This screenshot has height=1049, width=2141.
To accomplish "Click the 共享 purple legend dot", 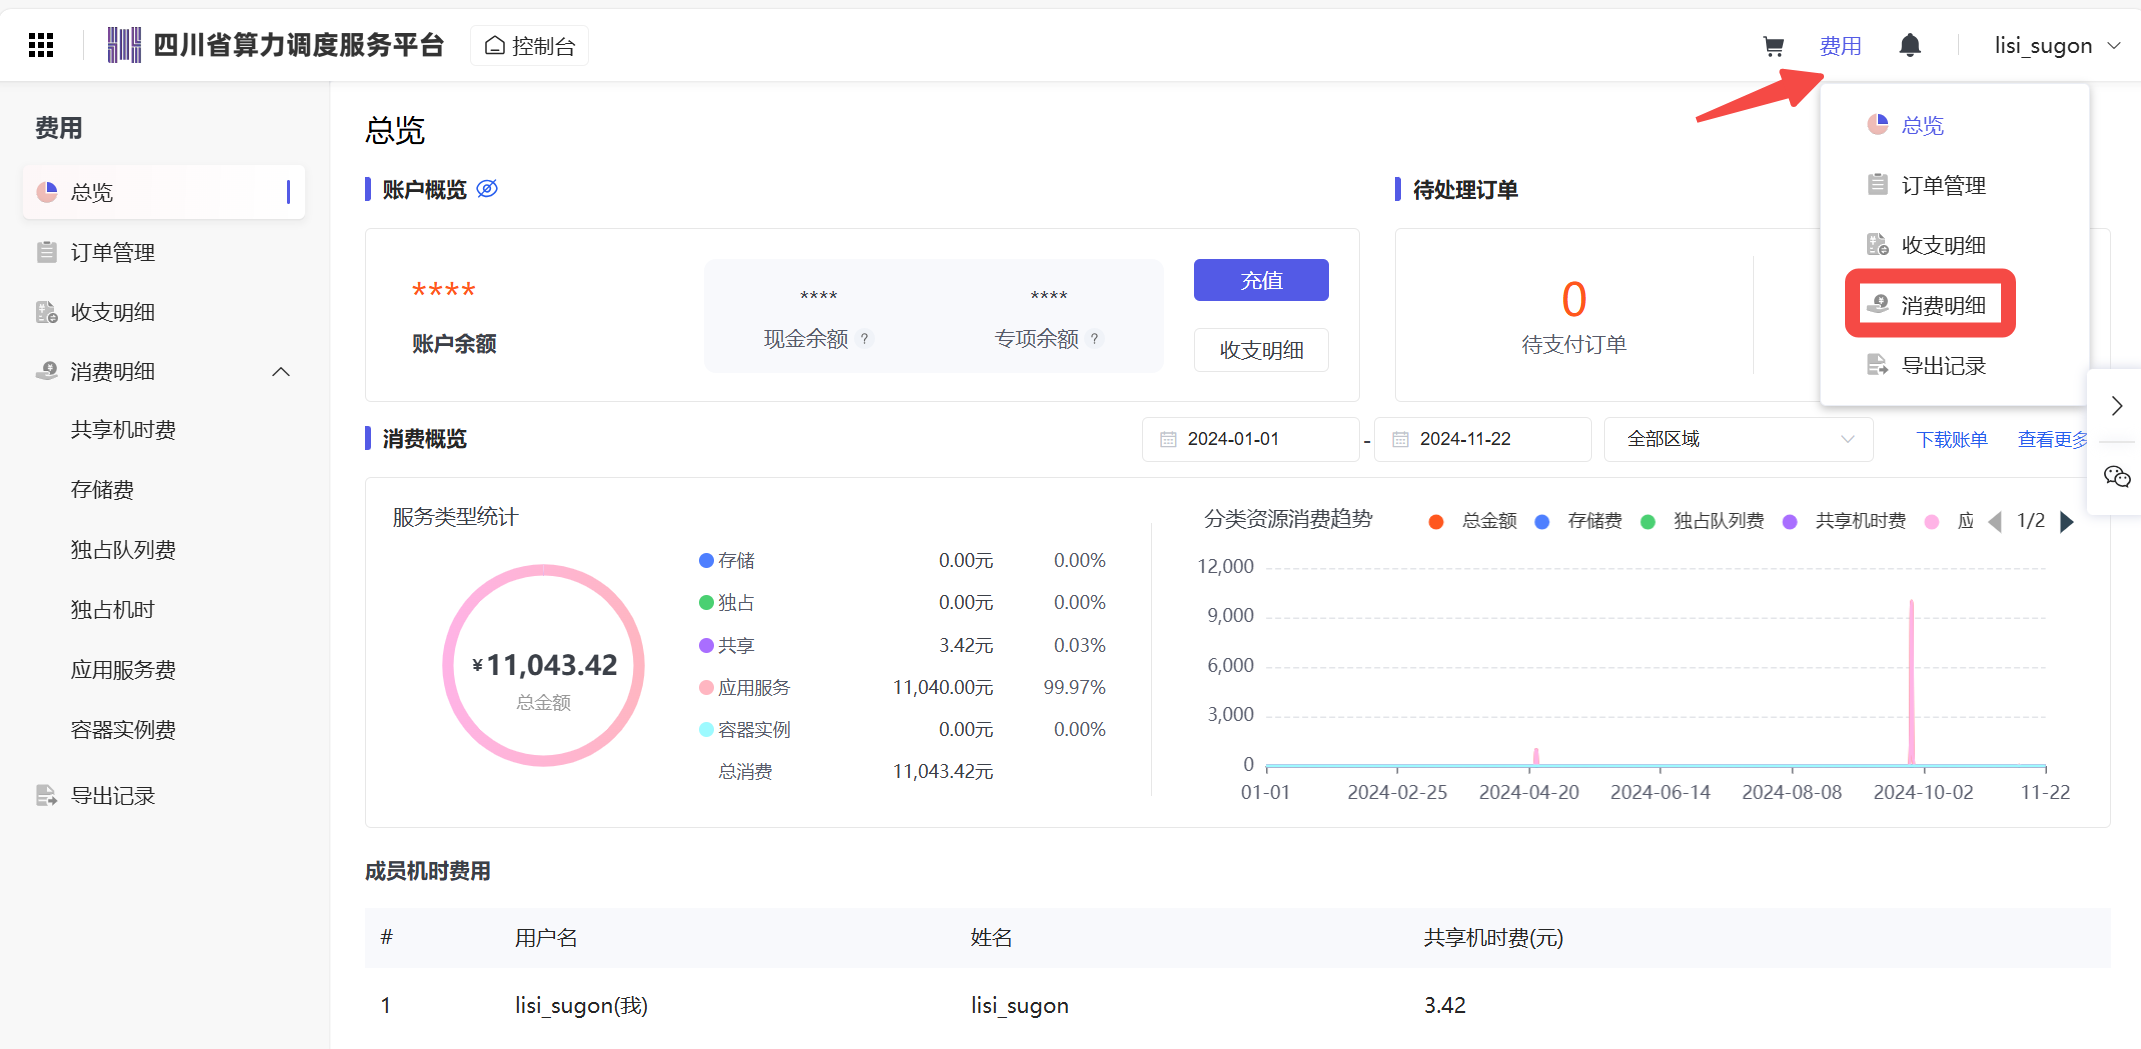I will (x=706, y=646).
